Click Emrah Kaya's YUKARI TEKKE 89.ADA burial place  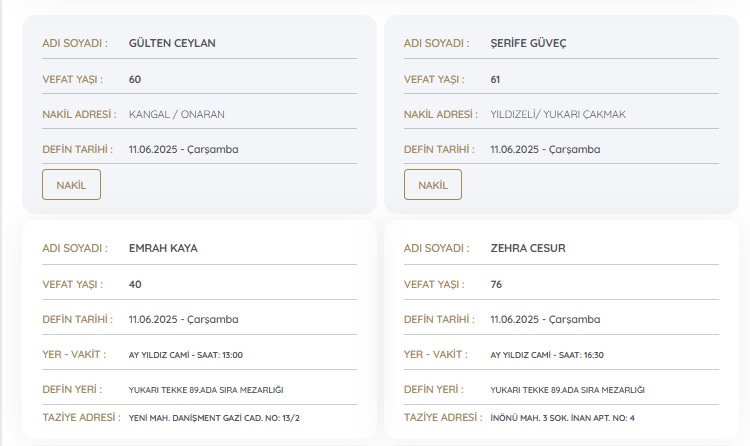[206, 390]
